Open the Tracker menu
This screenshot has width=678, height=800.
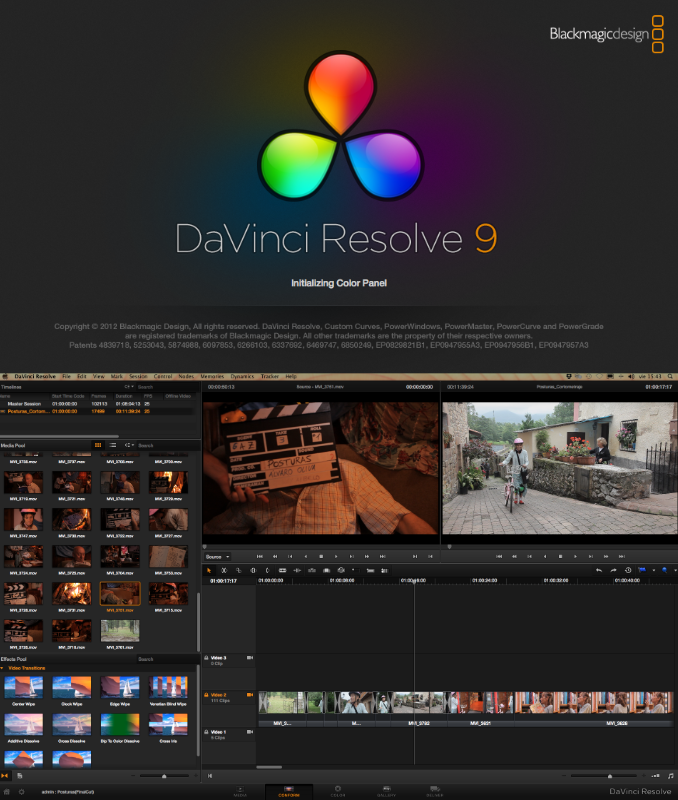pyautogui.click(x=270, y=377)
